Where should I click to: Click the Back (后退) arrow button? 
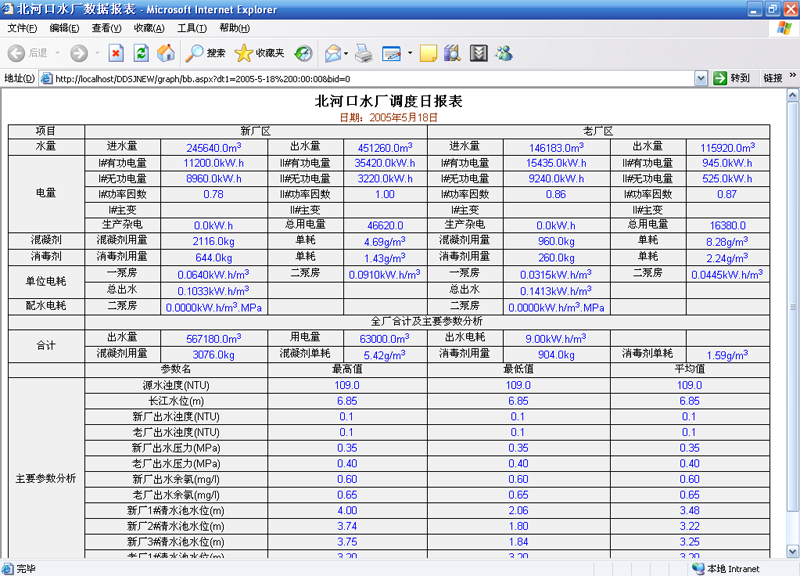16,53
